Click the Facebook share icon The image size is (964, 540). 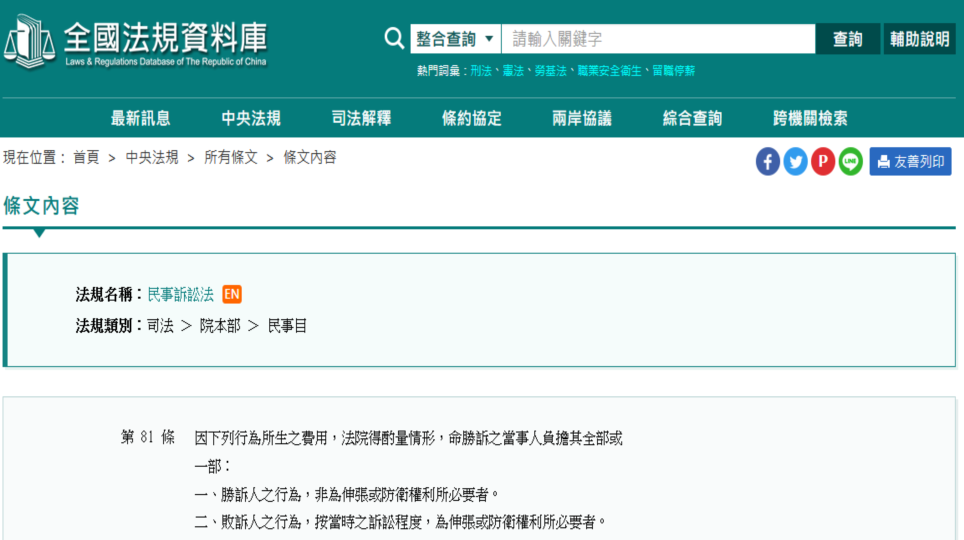coord(768,161)
